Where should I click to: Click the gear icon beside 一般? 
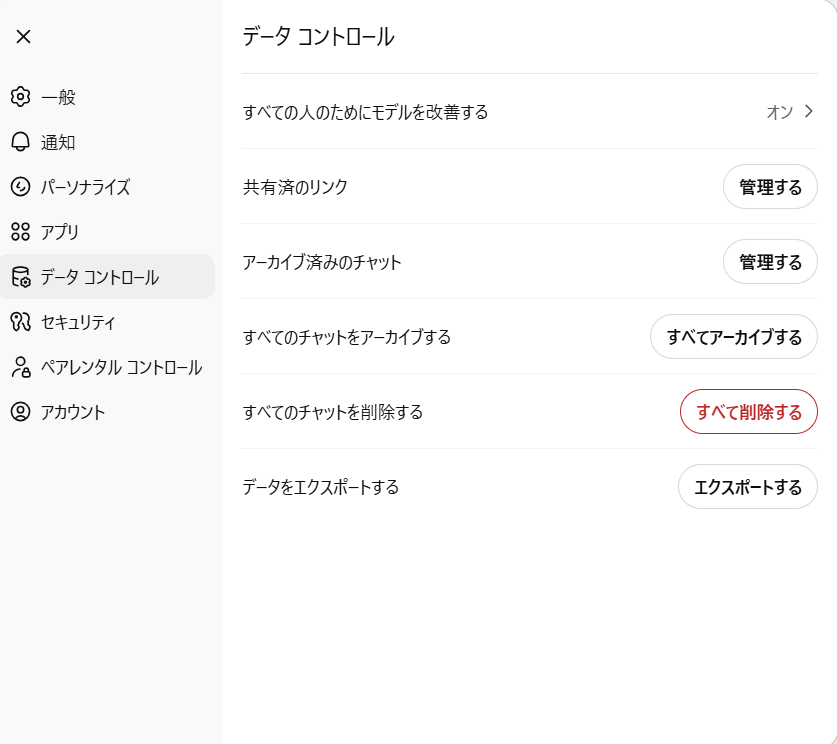pyautogui.click(x=20, y=97)
